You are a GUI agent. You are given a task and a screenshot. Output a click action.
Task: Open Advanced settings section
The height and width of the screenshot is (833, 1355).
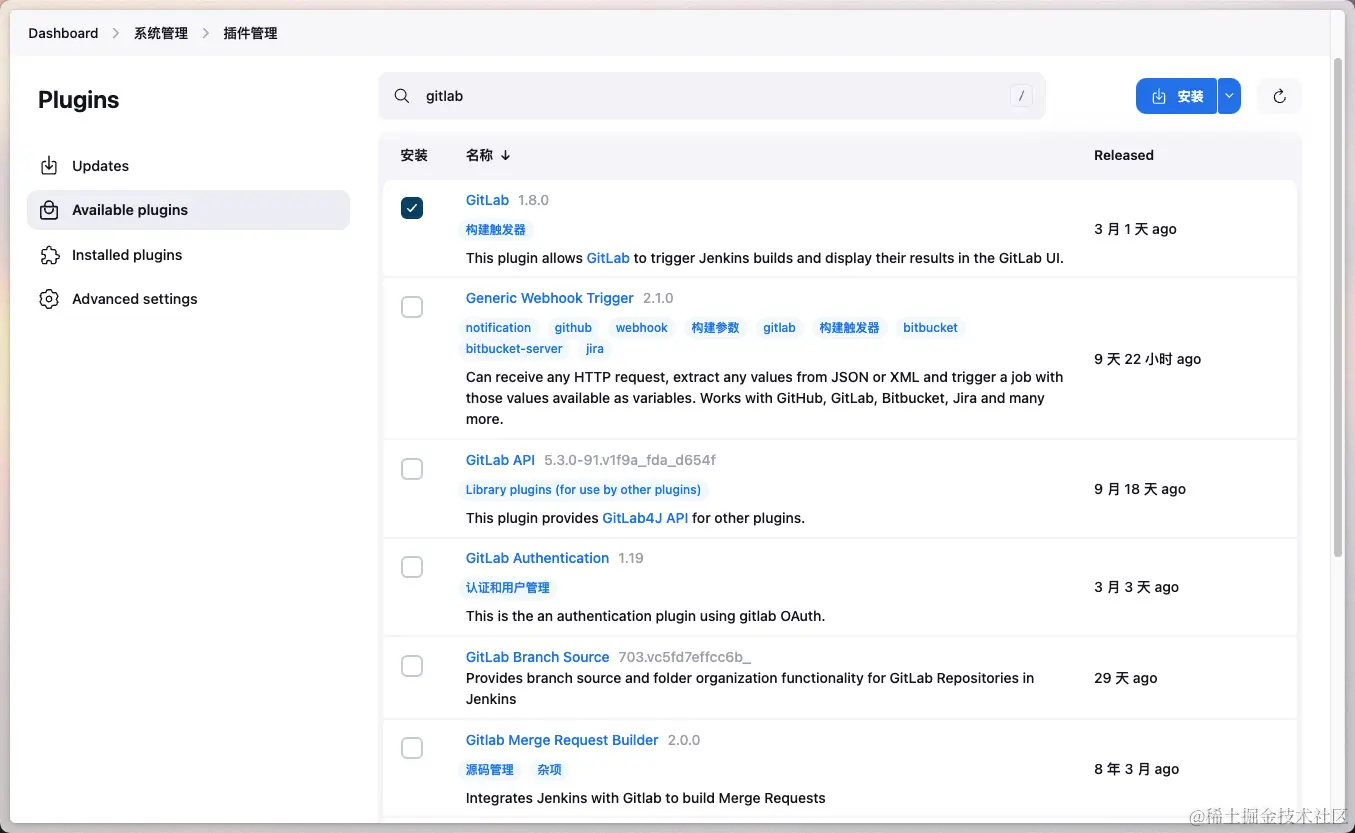coord(189,299)
